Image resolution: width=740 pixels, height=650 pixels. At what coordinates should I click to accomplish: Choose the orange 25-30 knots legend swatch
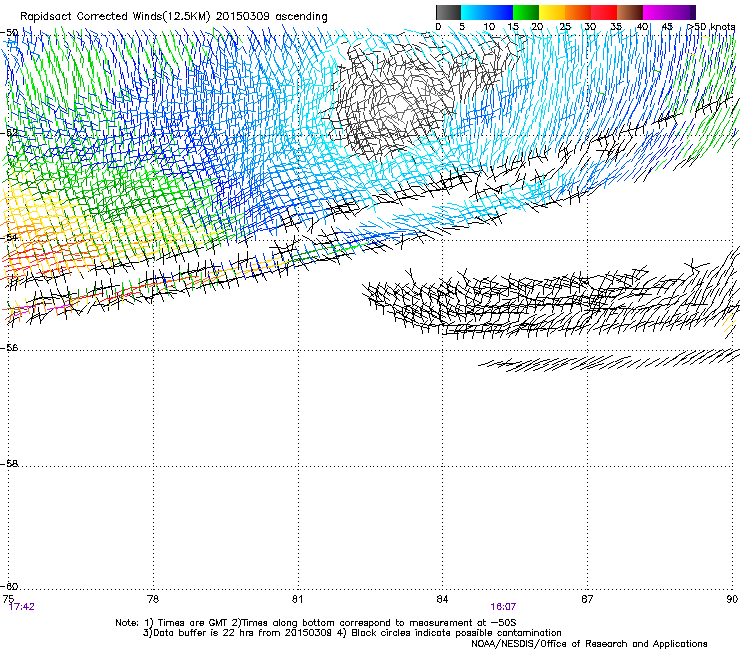click(578, 12)
